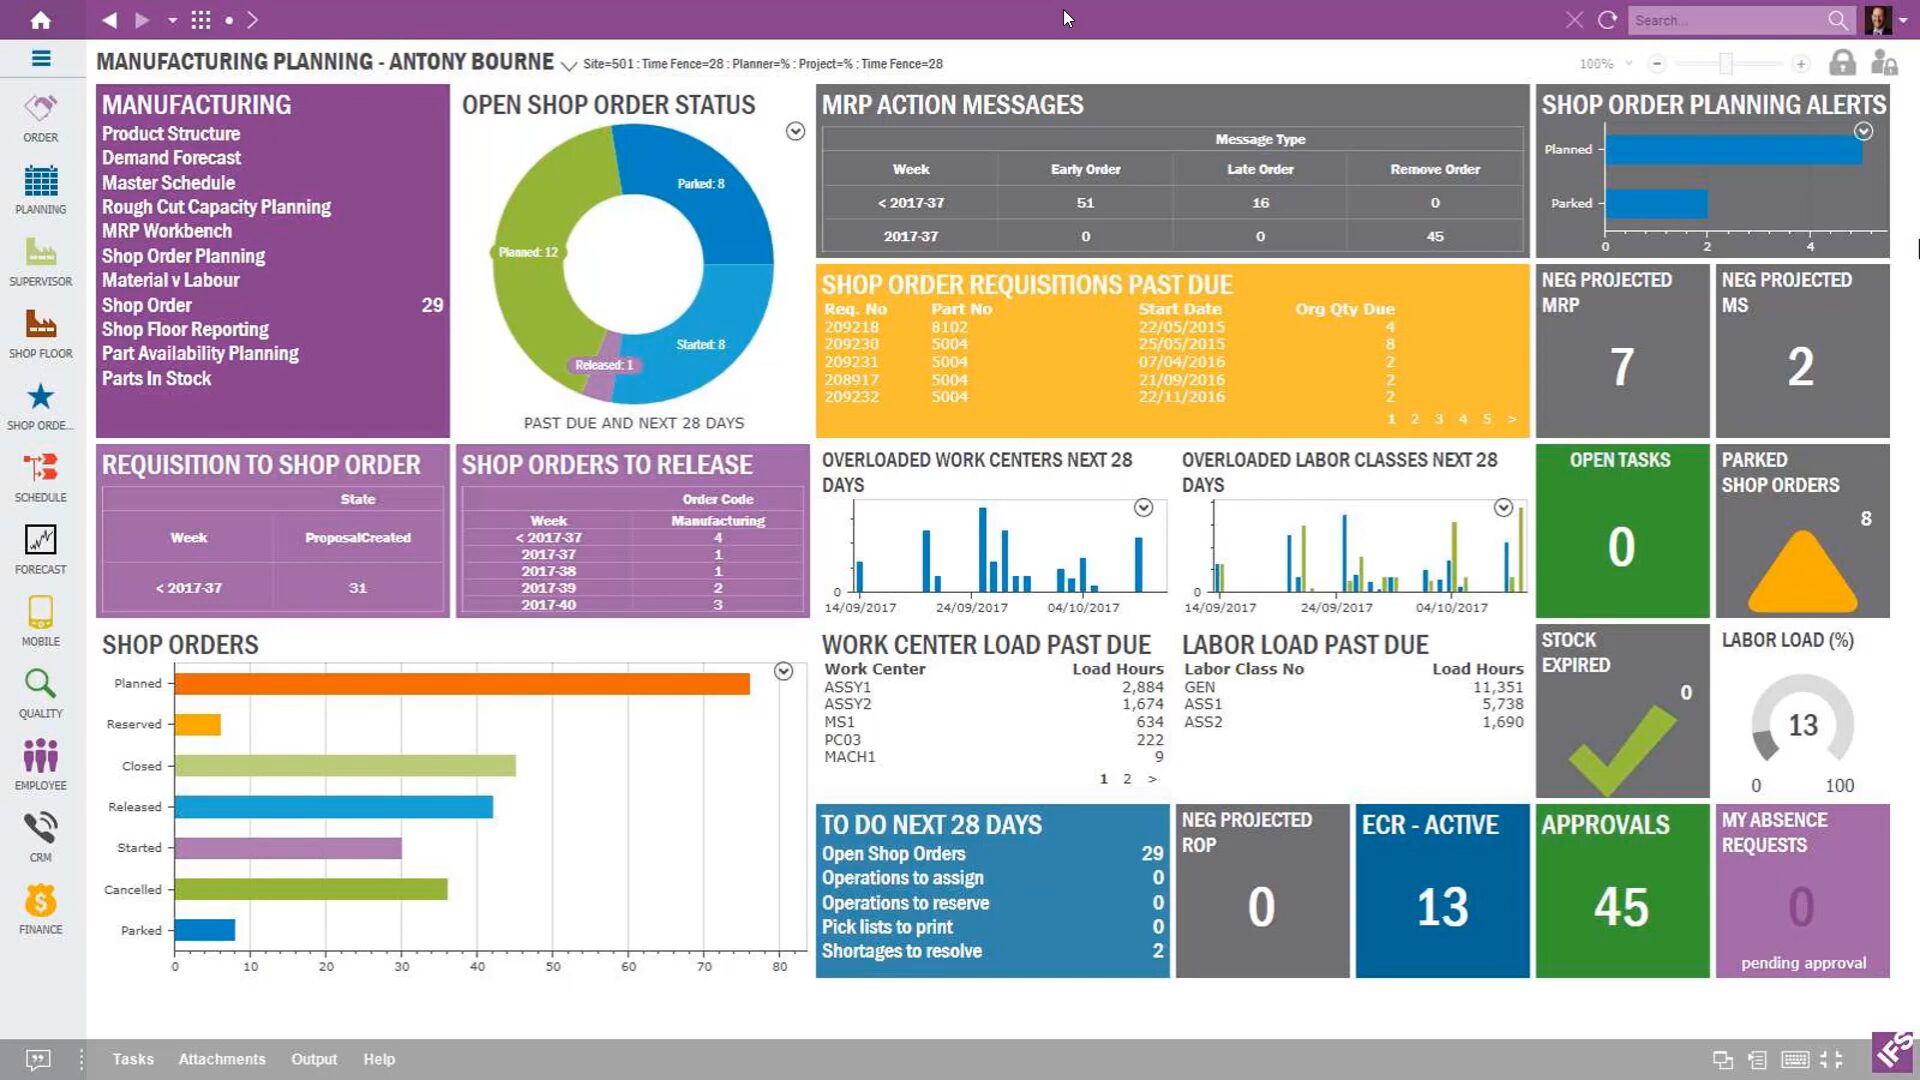
Task: Click the chat feedback icon in bottom bar
Action: point(38,1059)
